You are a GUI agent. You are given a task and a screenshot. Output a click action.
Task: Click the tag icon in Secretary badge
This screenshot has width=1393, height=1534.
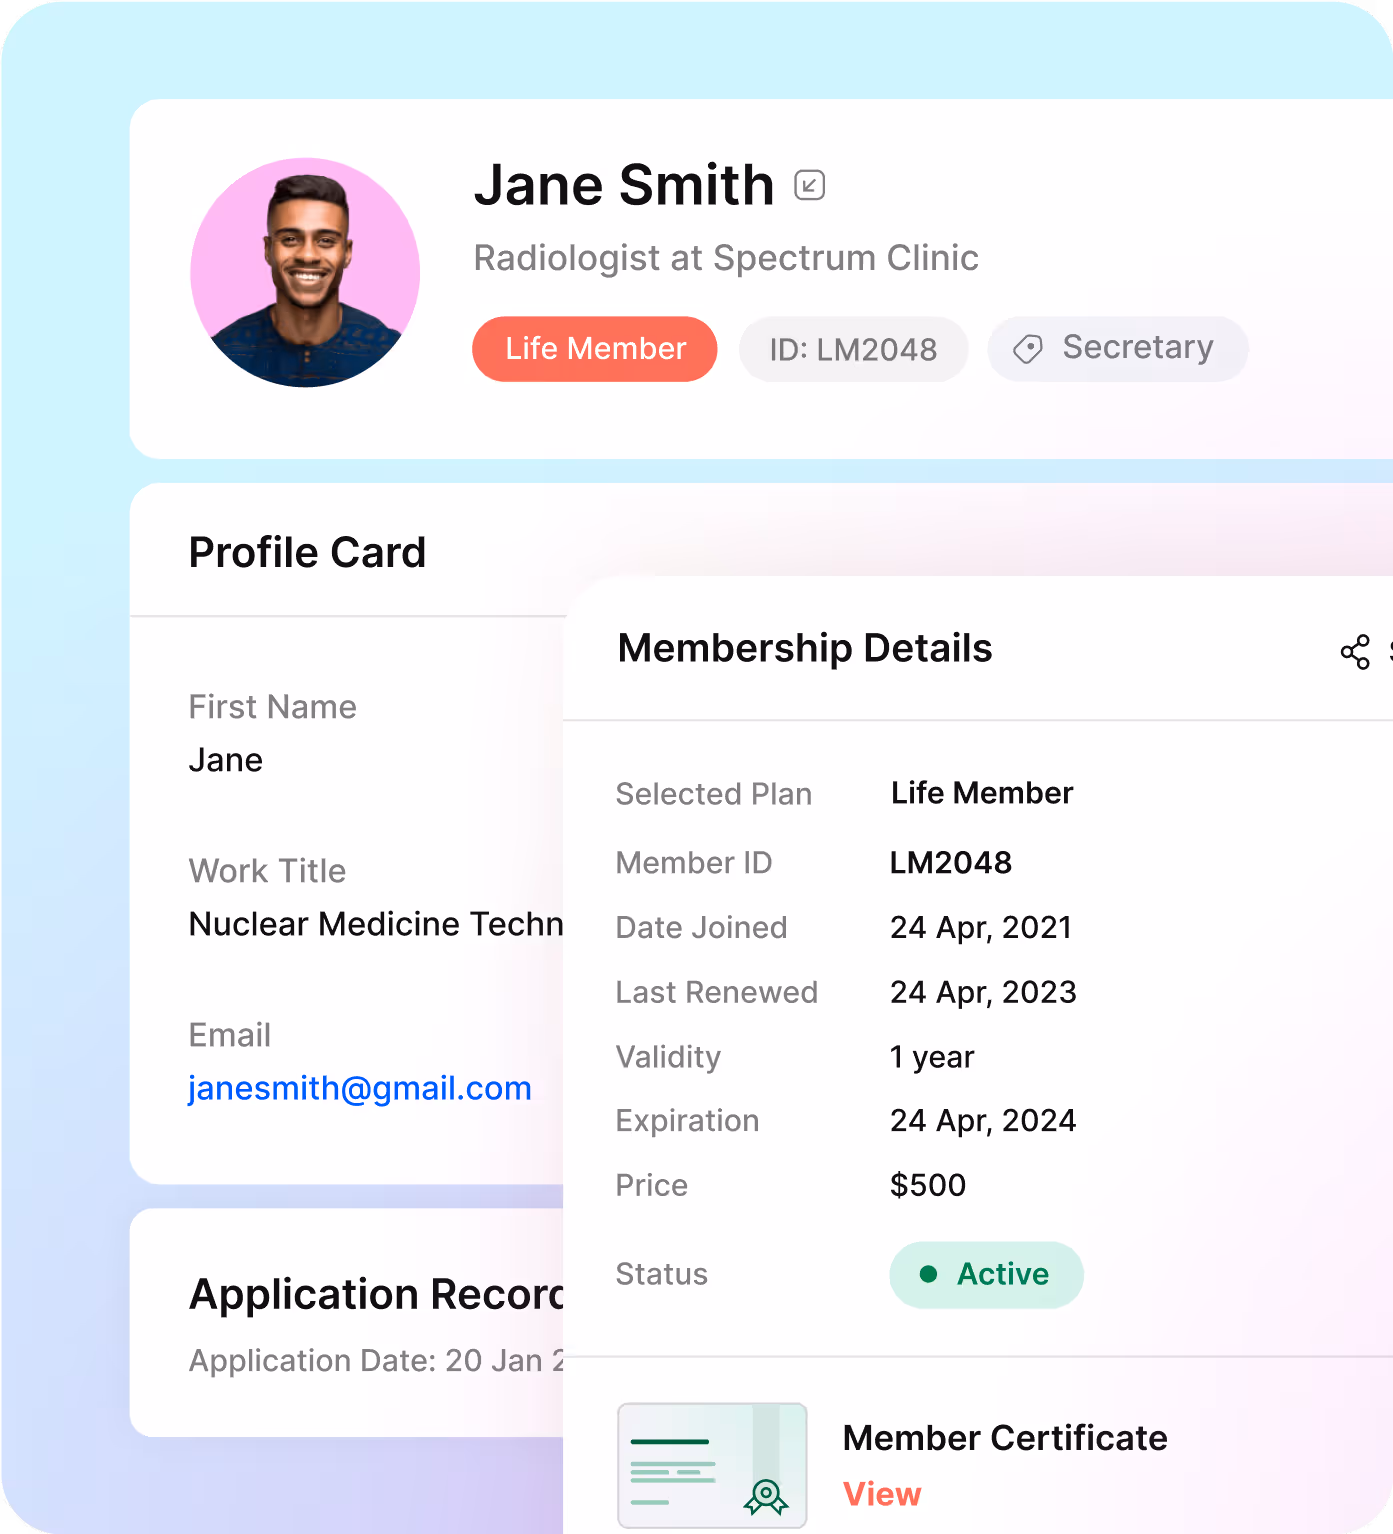[x=1028, y=349]
